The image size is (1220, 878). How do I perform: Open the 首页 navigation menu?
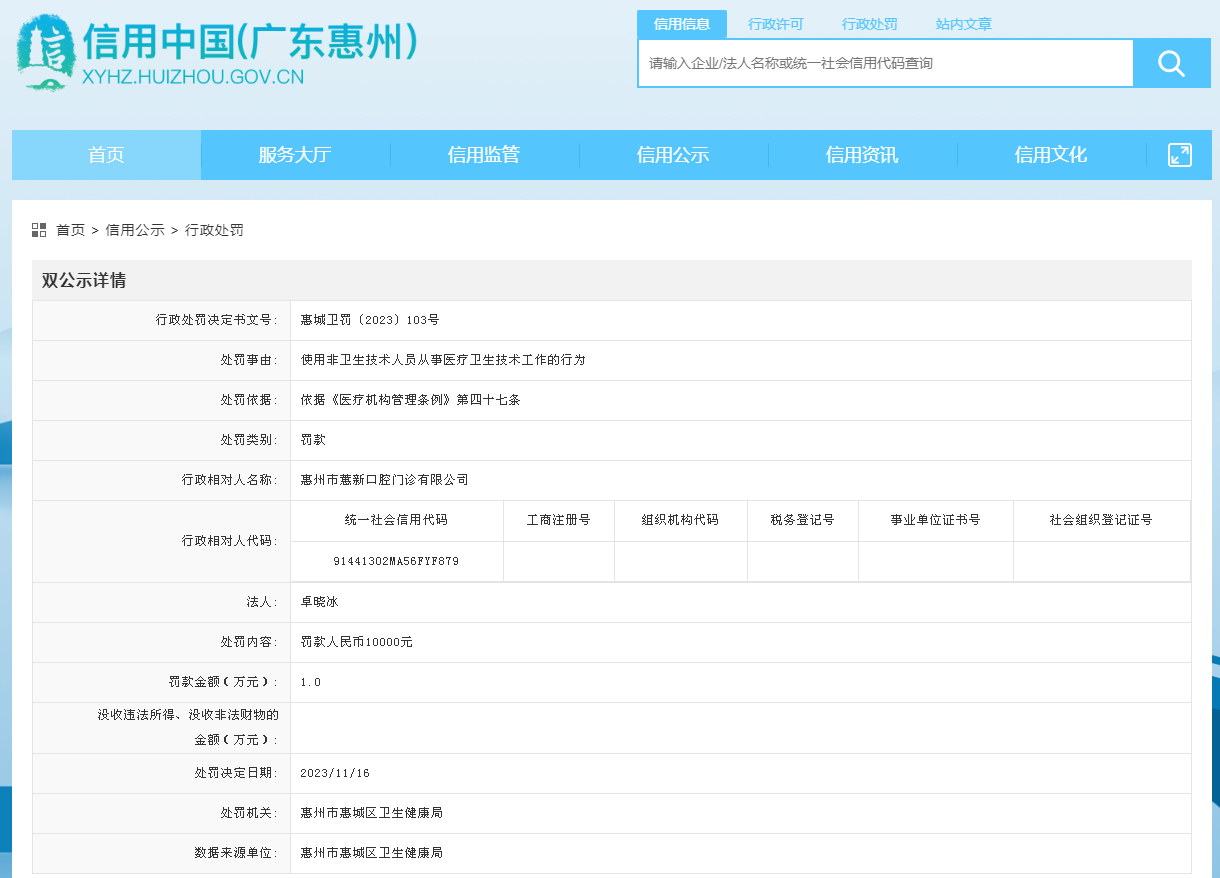tap(107, 155)
